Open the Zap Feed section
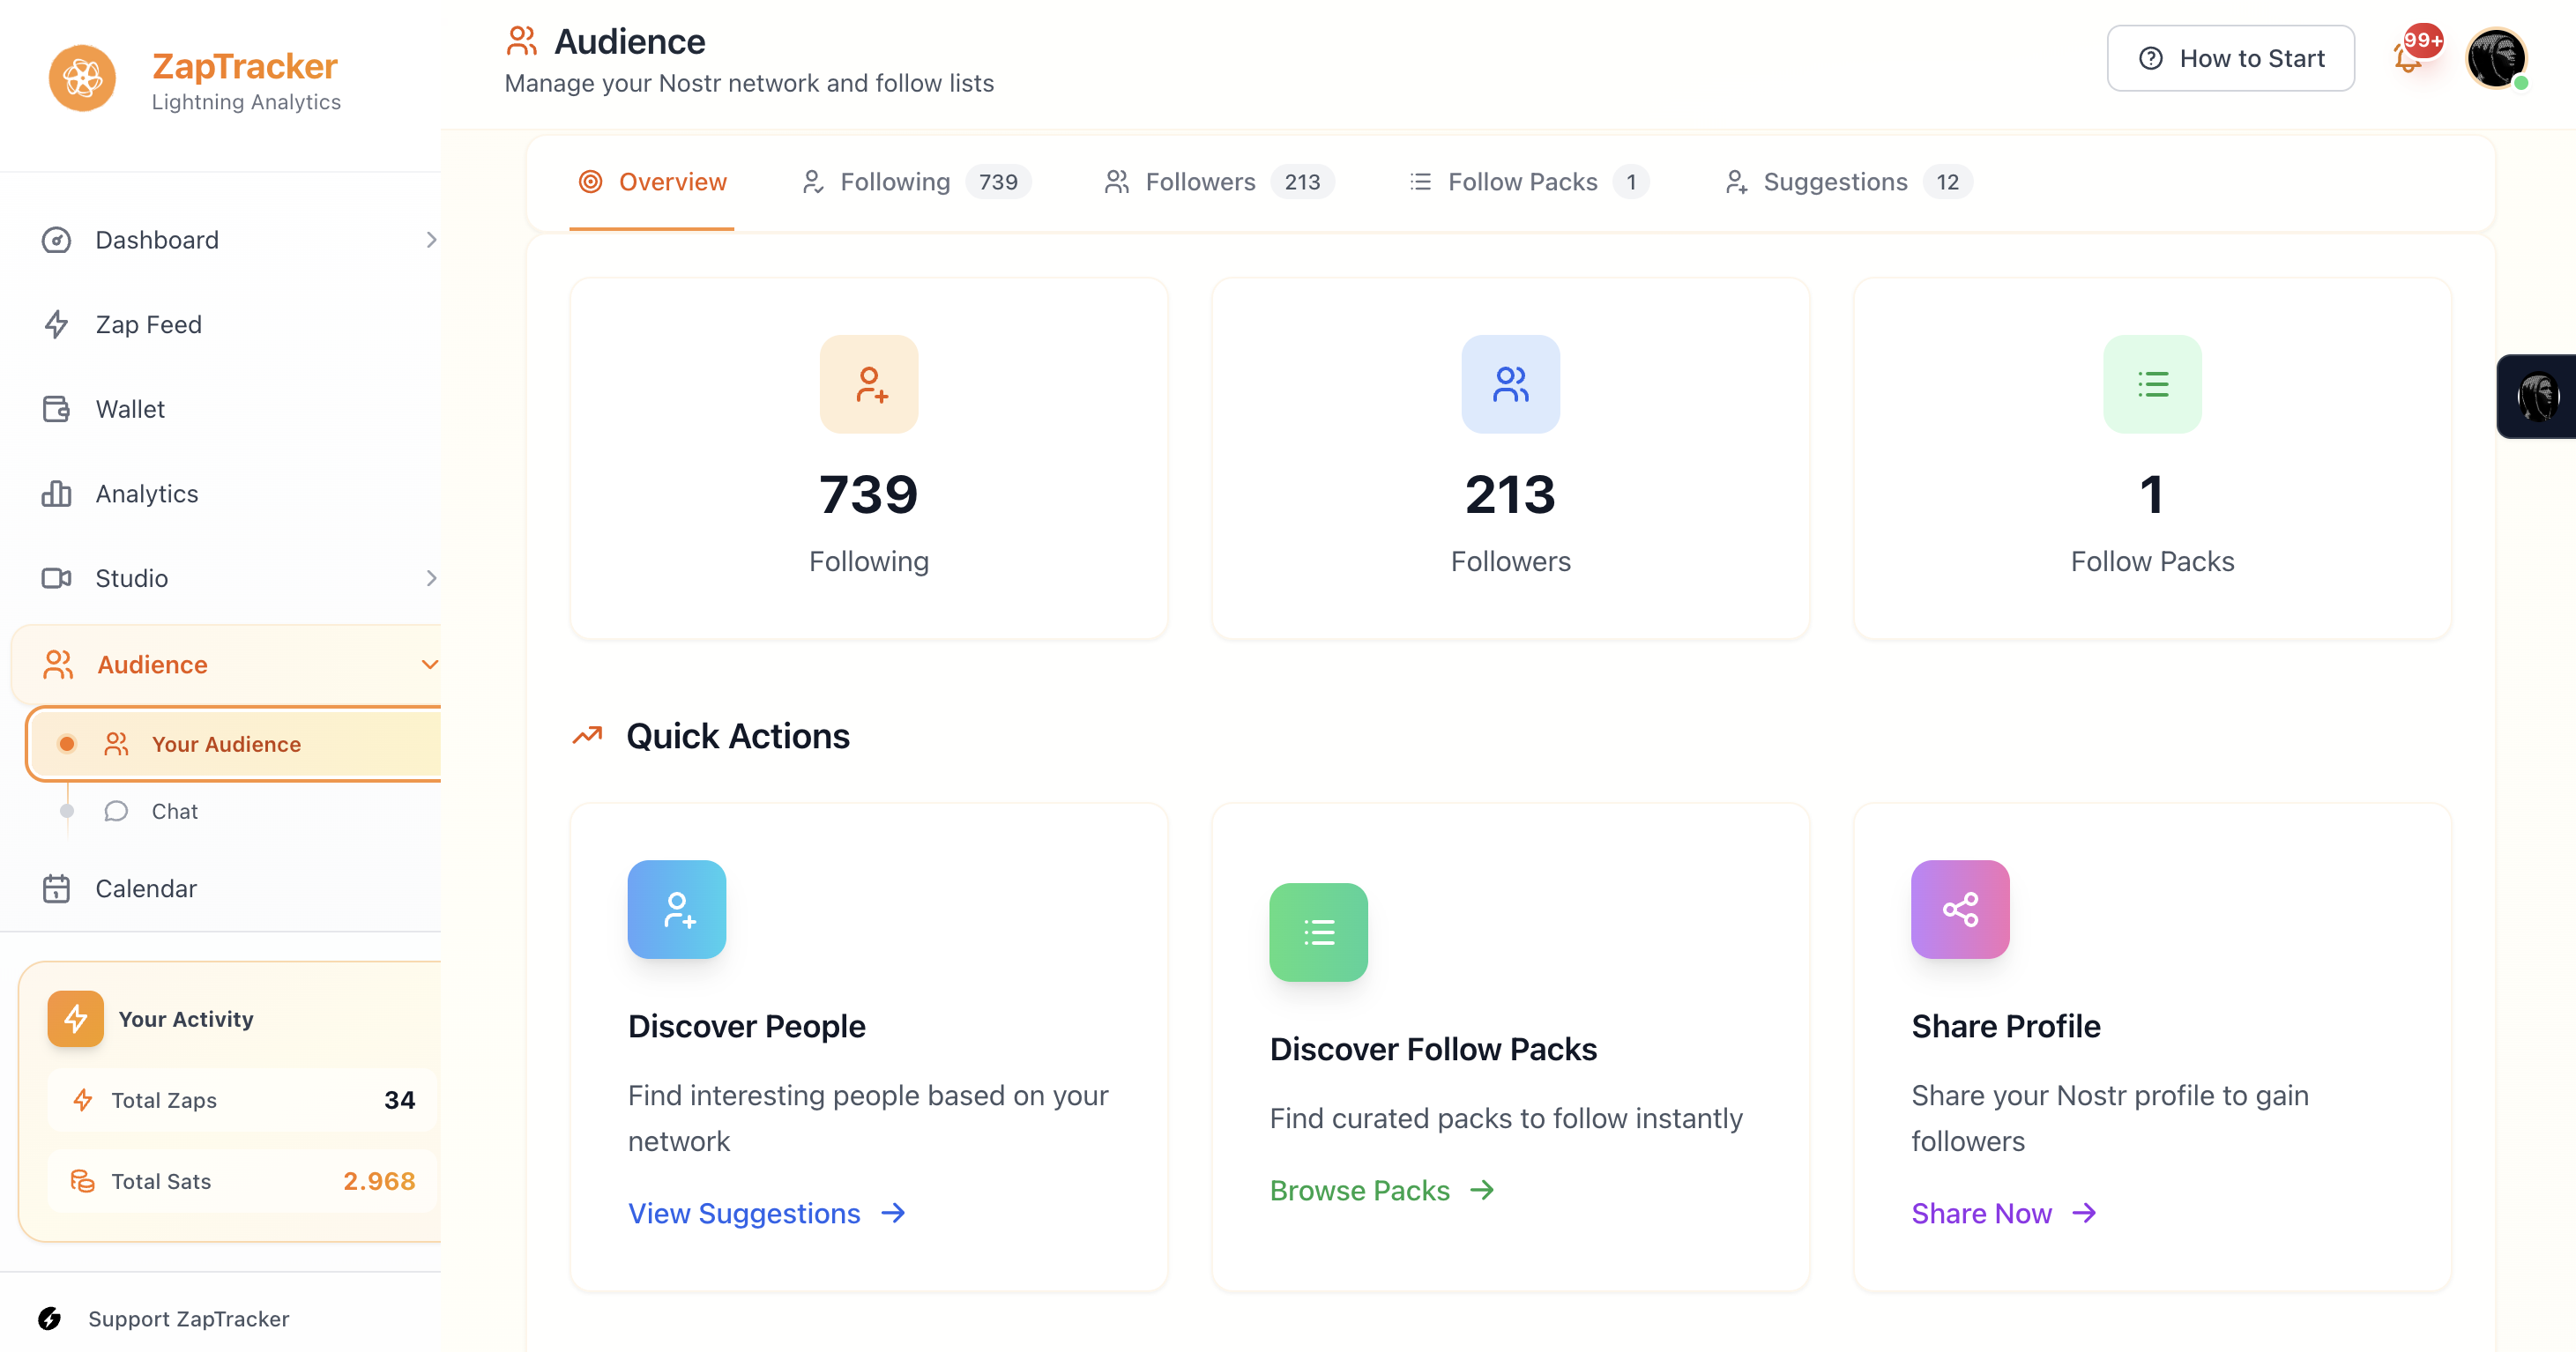The height and width of the screenshot is (1352, 2576). pyautogui.click(x=149, y=324)
